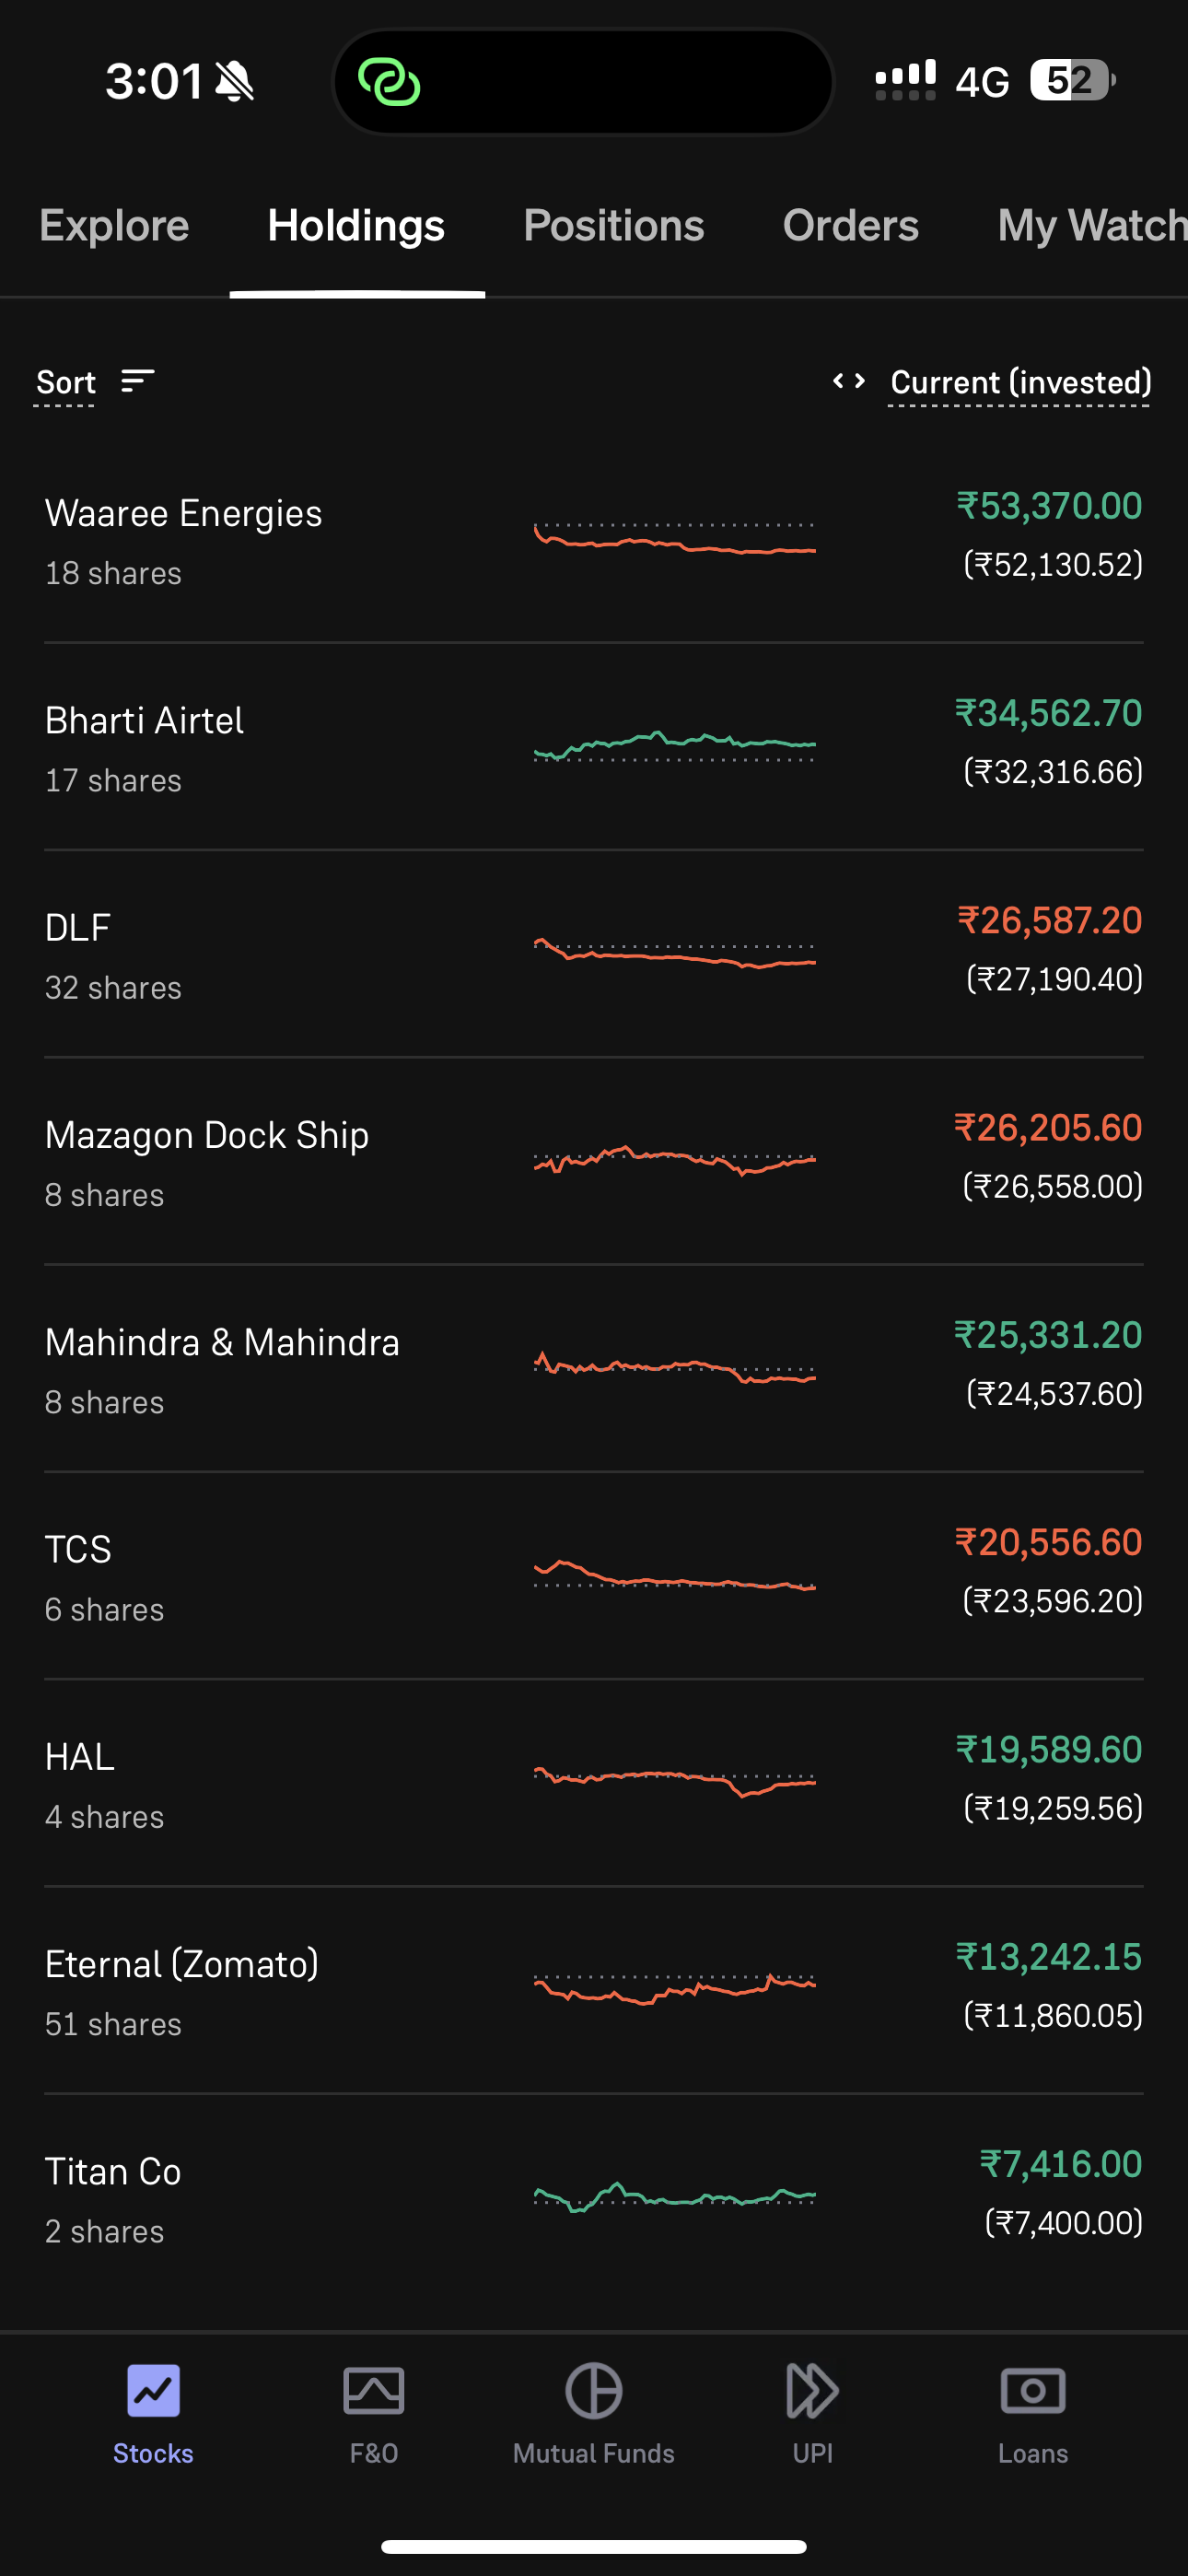This screenshot has height=2576, width=1188.
Task: Open the Stocks bottom navigation icon
Action: [153, 2392]
